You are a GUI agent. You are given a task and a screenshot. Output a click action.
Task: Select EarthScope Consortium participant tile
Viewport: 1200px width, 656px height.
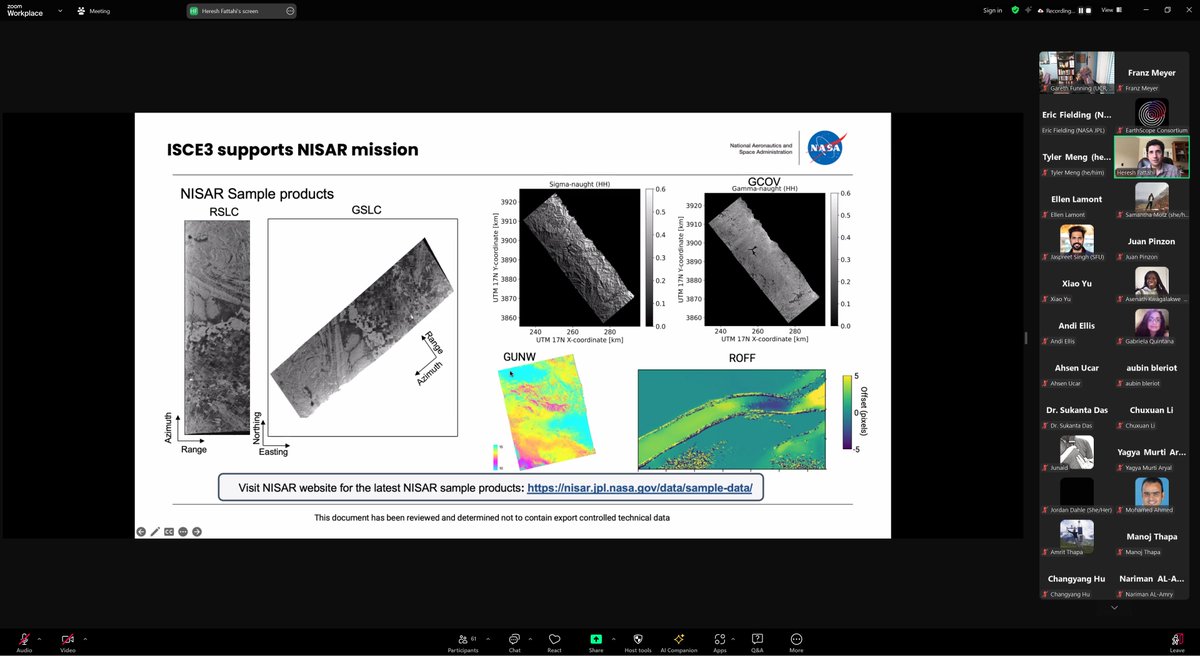pos(1151,115)
